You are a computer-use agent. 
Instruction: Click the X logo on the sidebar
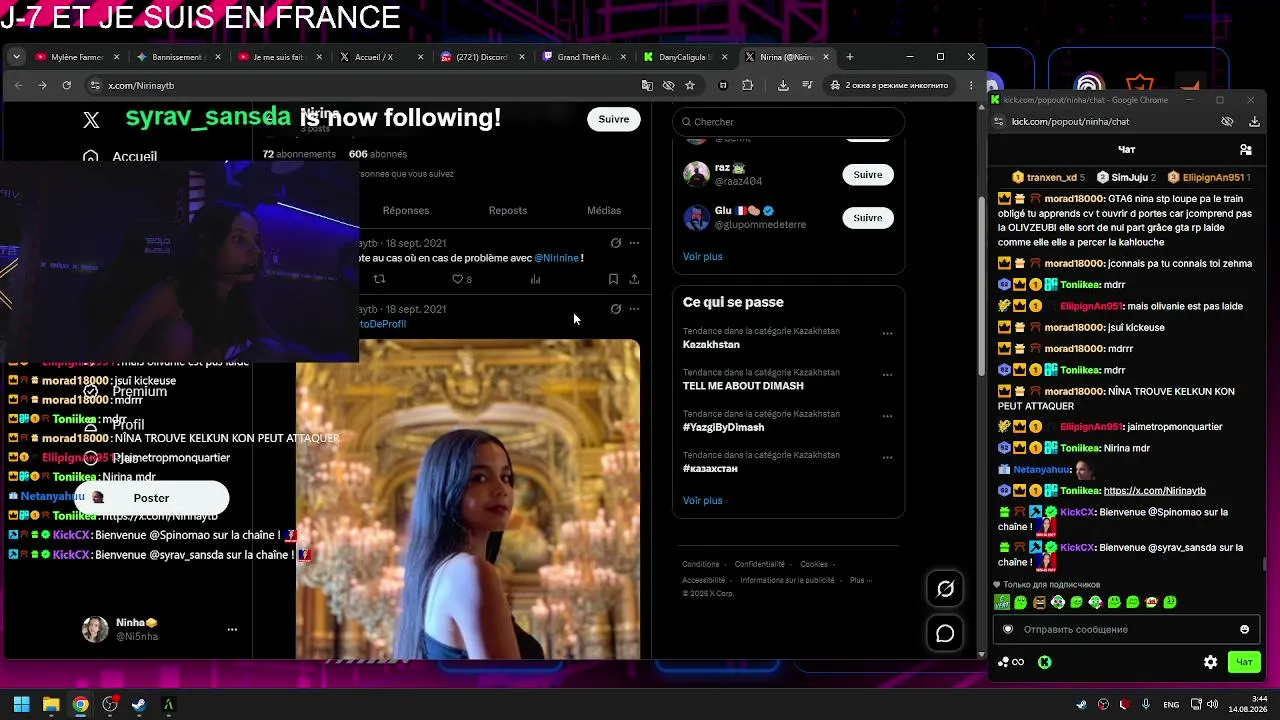pos(91,120)
